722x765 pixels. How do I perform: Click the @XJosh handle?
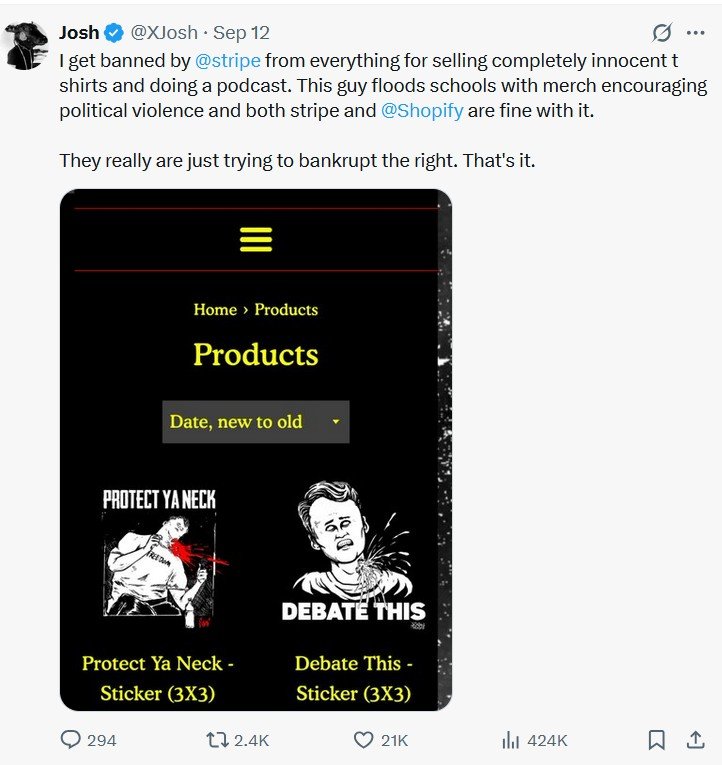click(164, 33)
